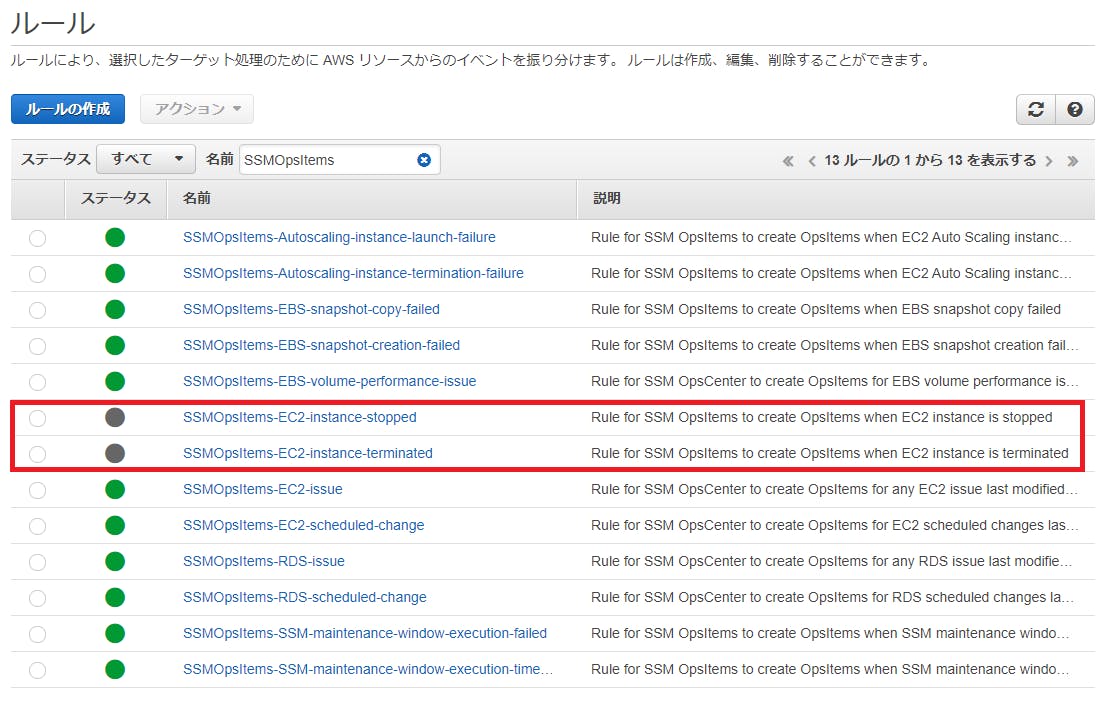Click green status dot for SSMOpsItems-EBS-volume-performance-issue
The image size is (1099, 702).
(x=115, y=381)
